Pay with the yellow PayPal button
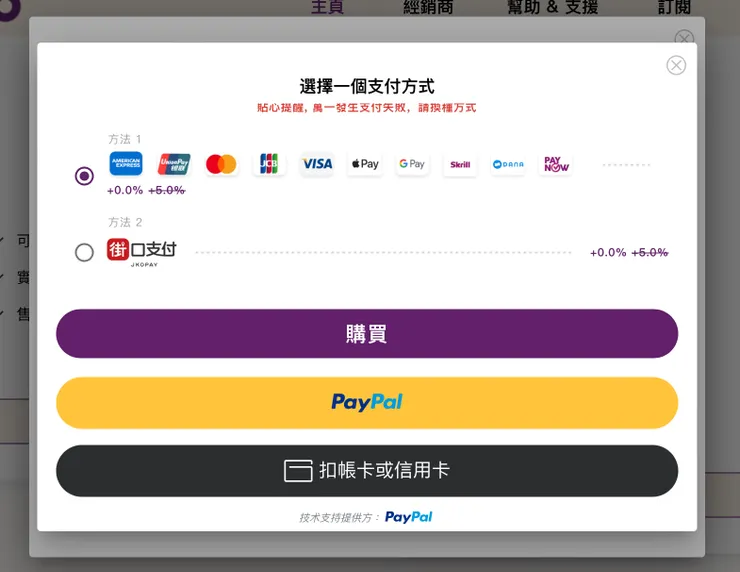This screenshot has width=740, height=572. click(367, 403)
